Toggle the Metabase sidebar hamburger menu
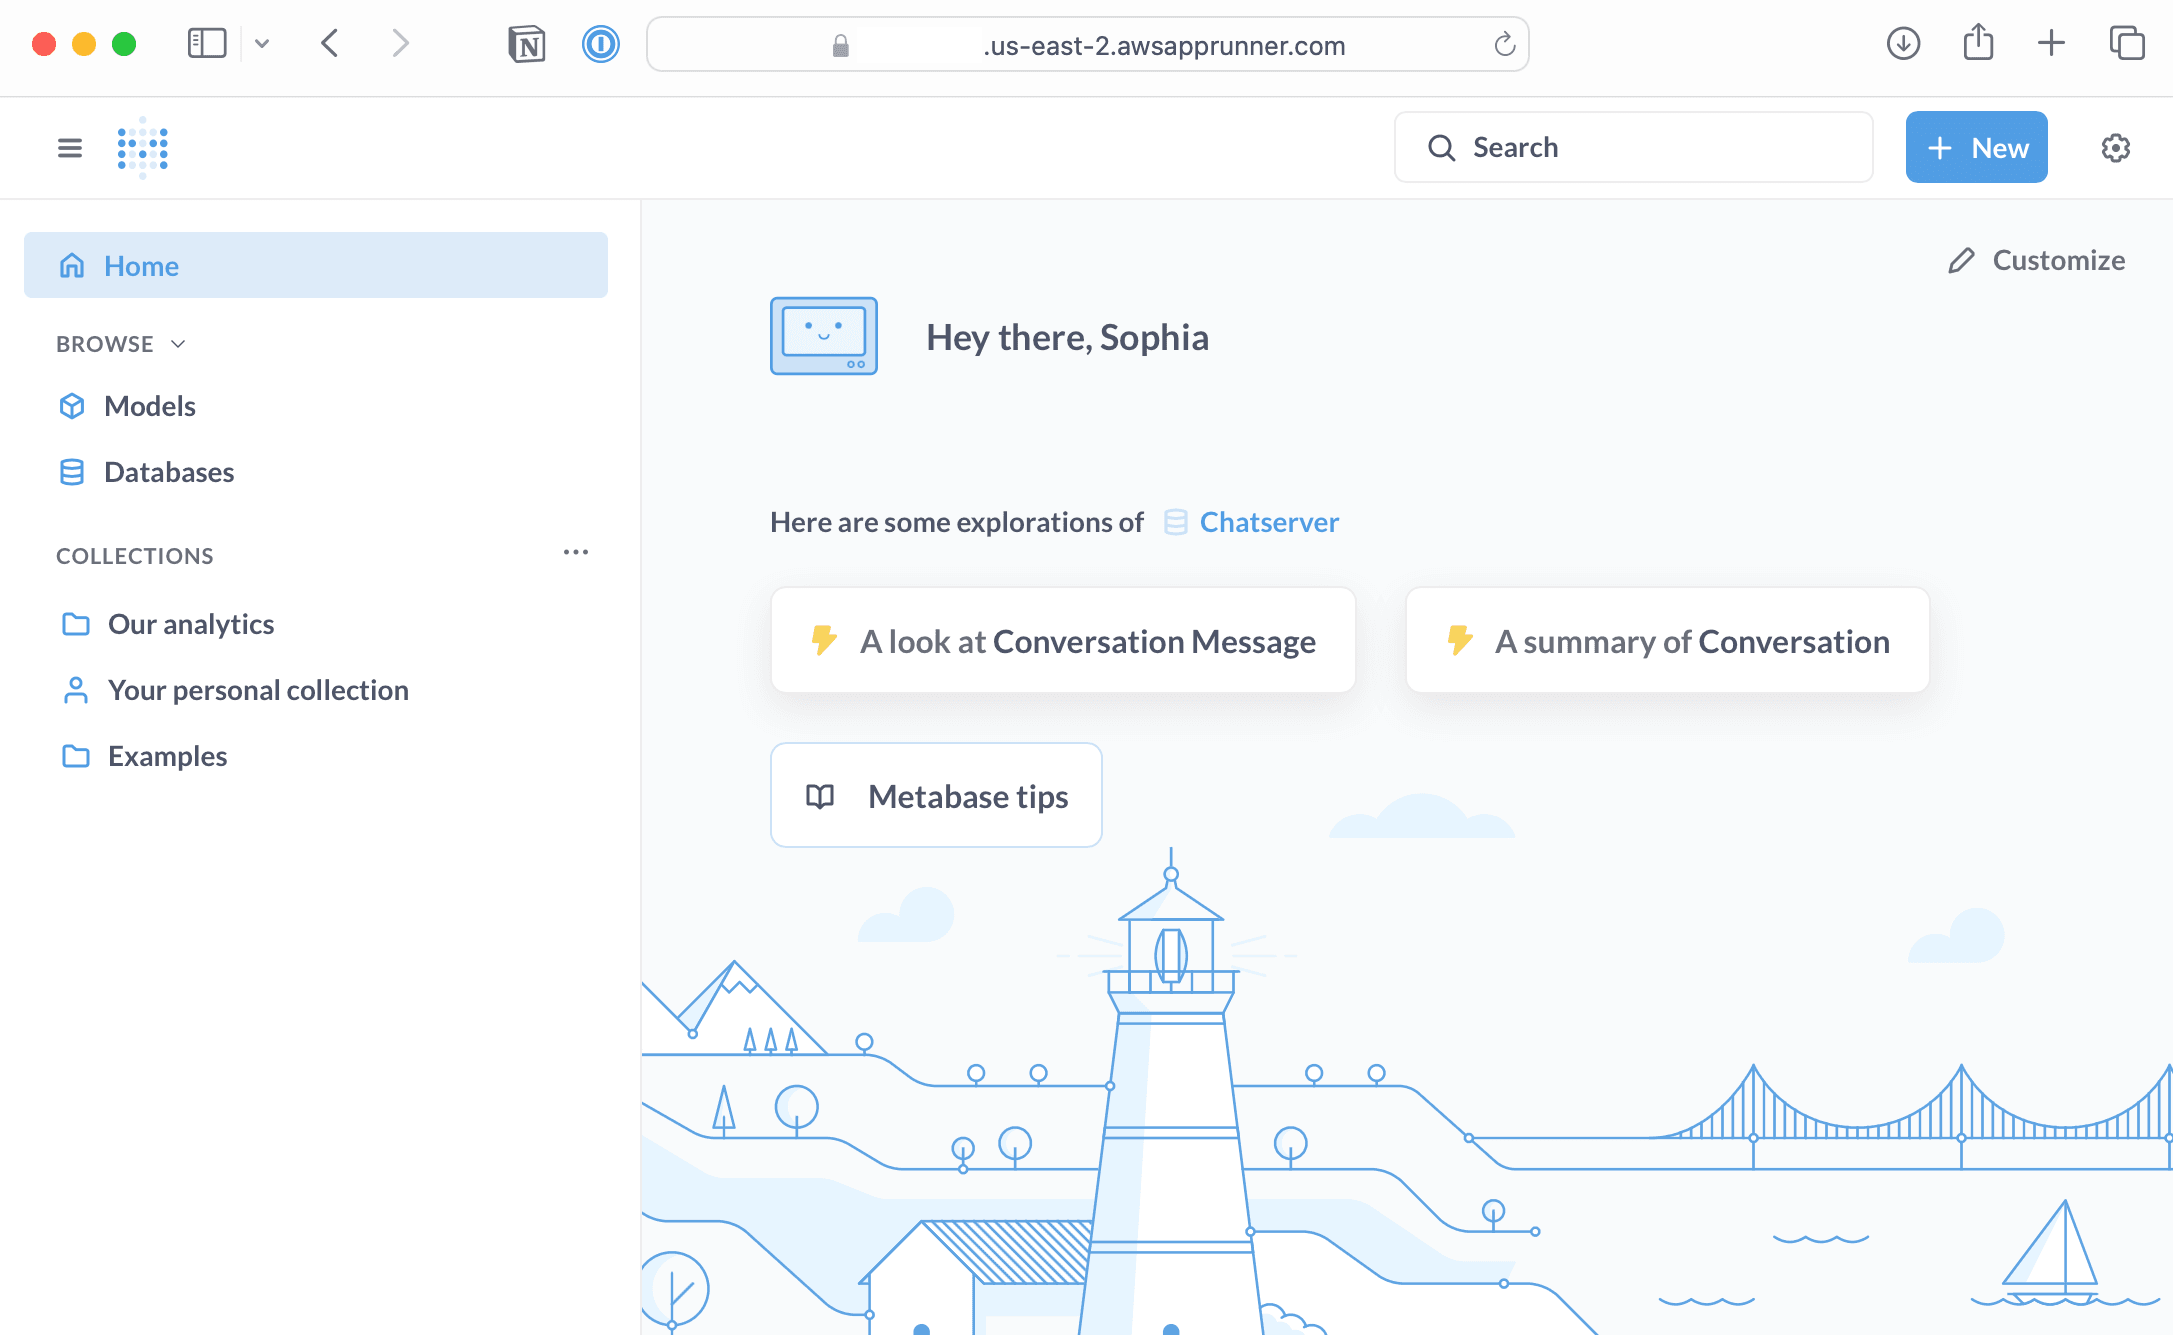Viewport: 2173px width, 1335px height. point(70,148)
